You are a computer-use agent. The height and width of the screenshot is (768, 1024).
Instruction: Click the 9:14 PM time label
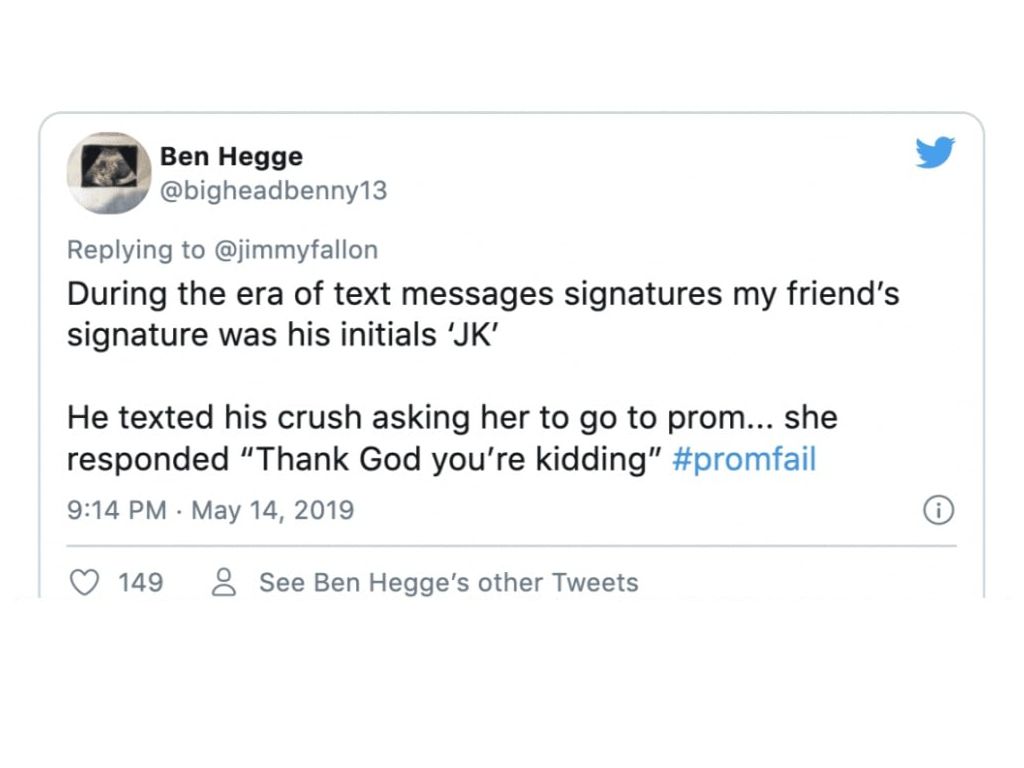112,510
